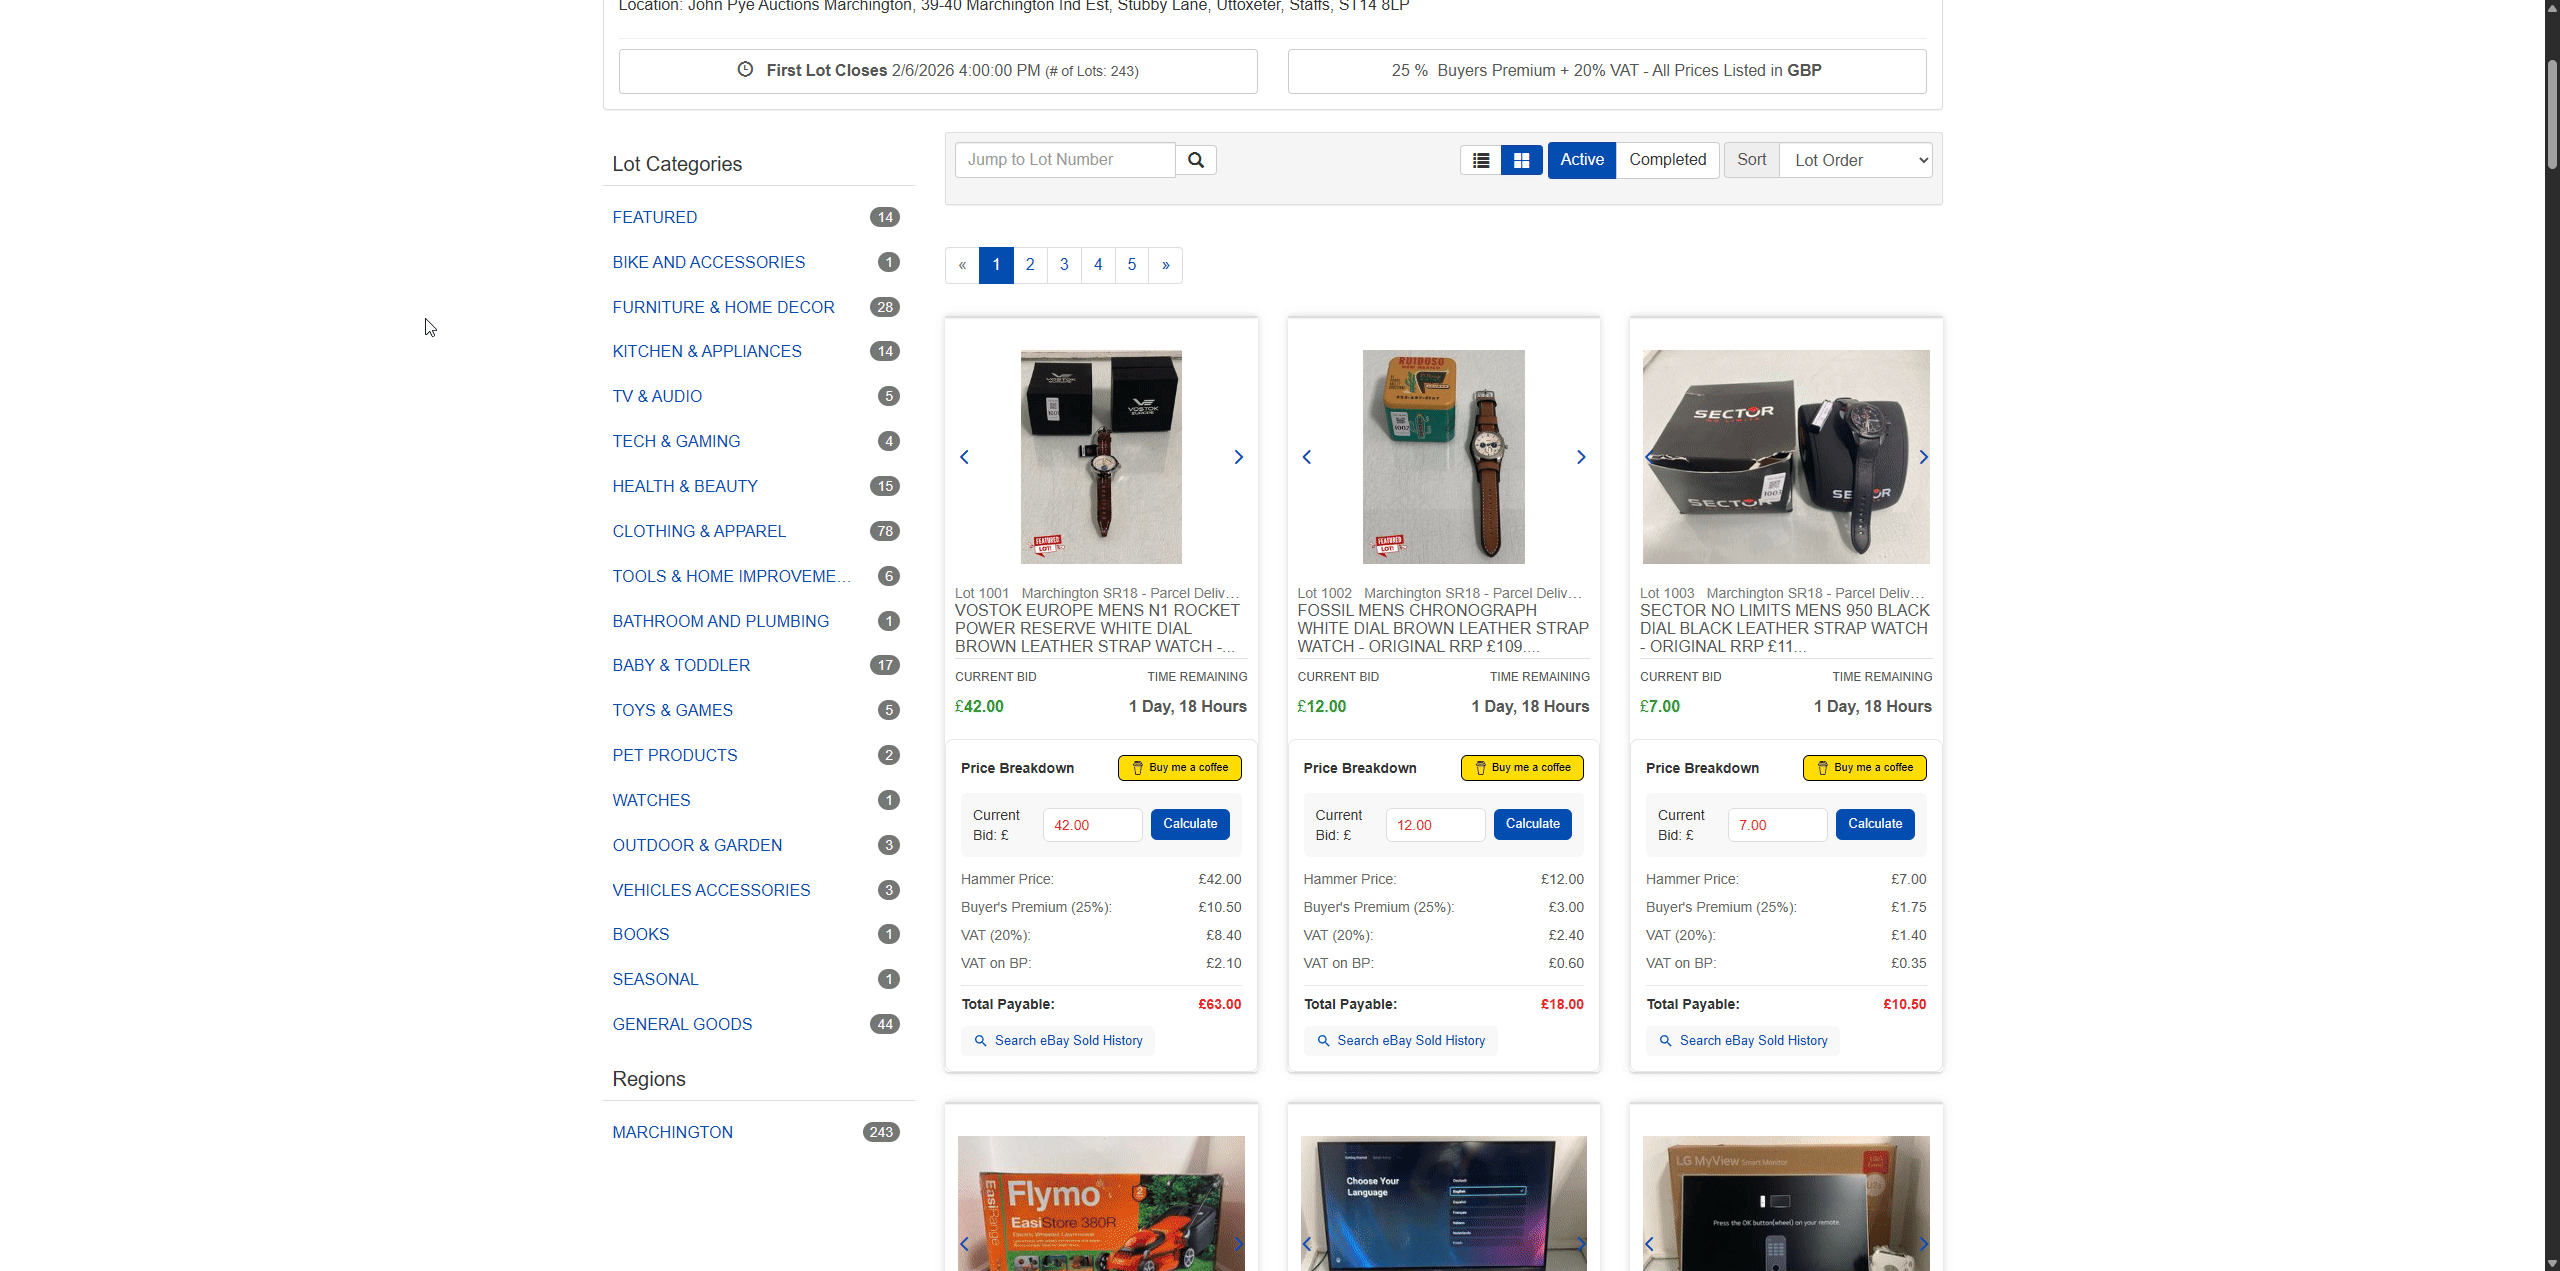
Task: Calculate price breakdown for the Fossil watch lot
Action: tap(1532, 824)
